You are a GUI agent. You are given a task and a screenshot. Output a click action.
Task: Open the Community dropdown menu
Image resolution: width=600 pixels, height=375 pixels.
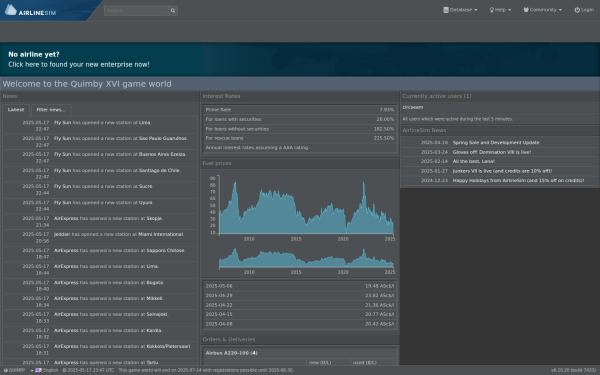pyautogui.click(x=543, y=10)
